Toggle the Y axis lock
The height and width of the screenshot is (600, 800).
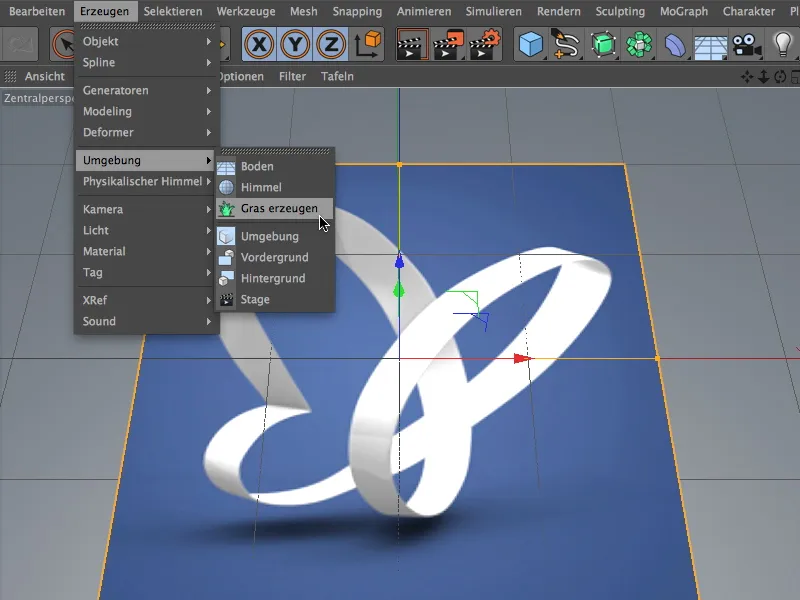(294, 44)
